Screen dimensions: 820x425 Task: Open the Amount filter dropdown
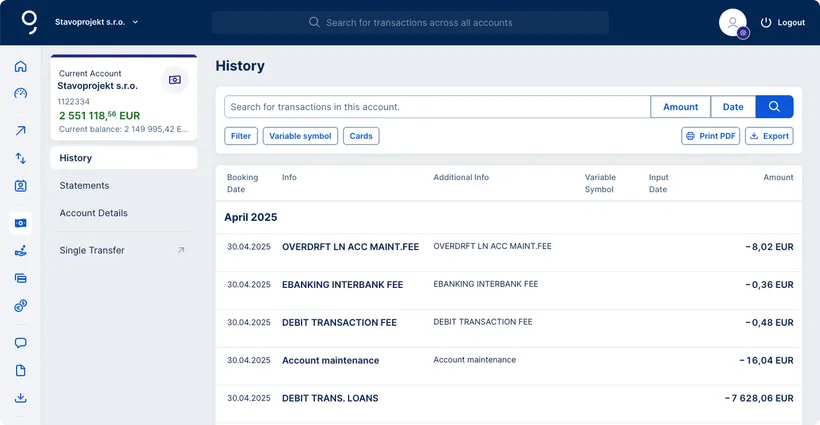click(x=680, y=107)
